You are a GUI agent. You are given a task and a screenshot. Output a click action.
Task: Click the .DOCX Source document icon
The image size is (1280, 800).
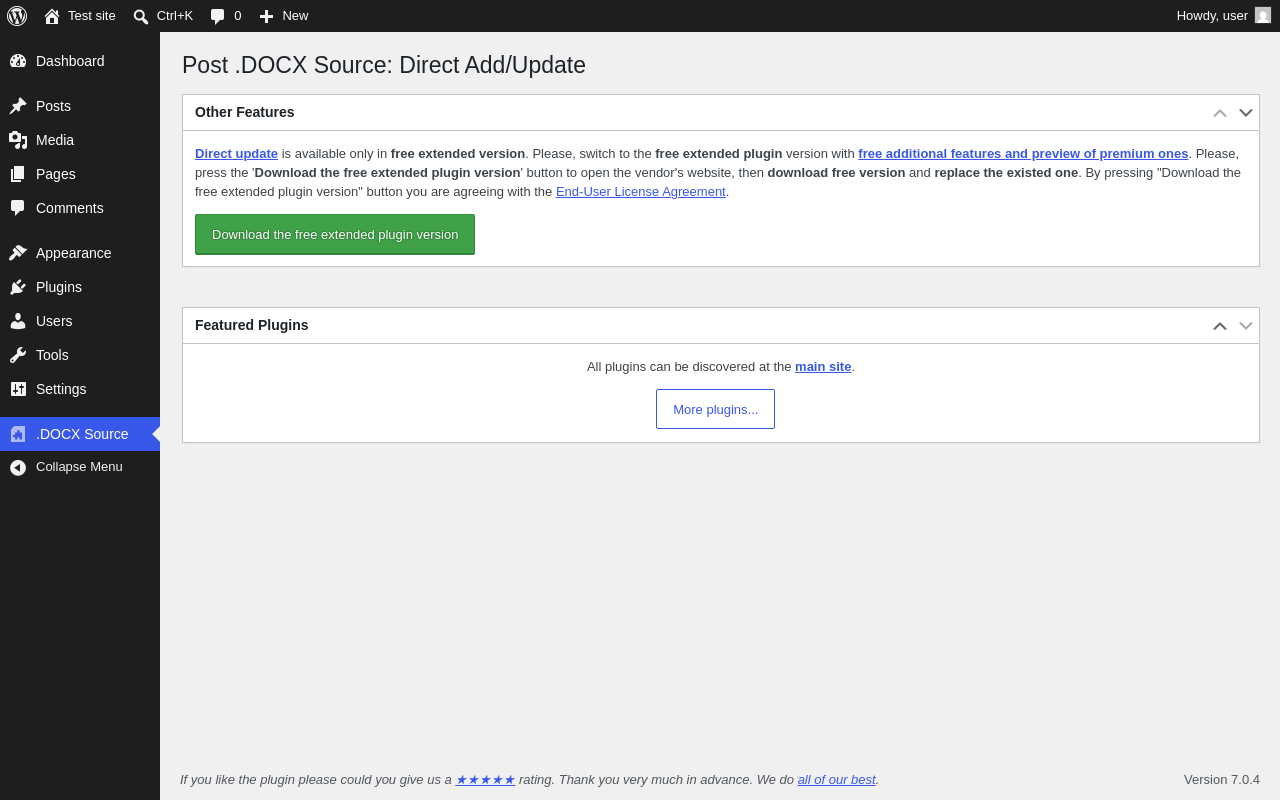click(x=18, y=434)
